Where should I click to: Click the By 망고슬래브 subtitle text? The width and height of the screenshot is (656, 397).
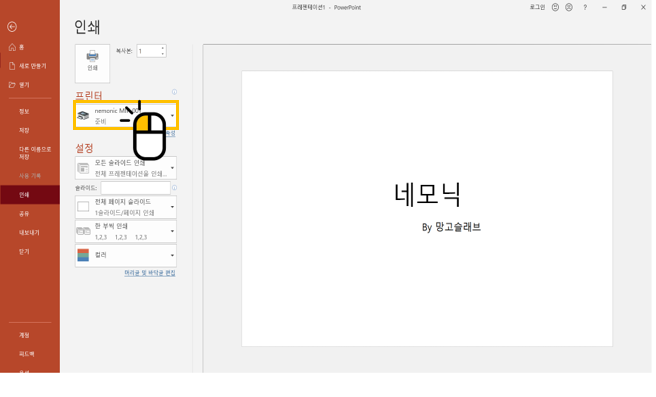coord(451,227)
